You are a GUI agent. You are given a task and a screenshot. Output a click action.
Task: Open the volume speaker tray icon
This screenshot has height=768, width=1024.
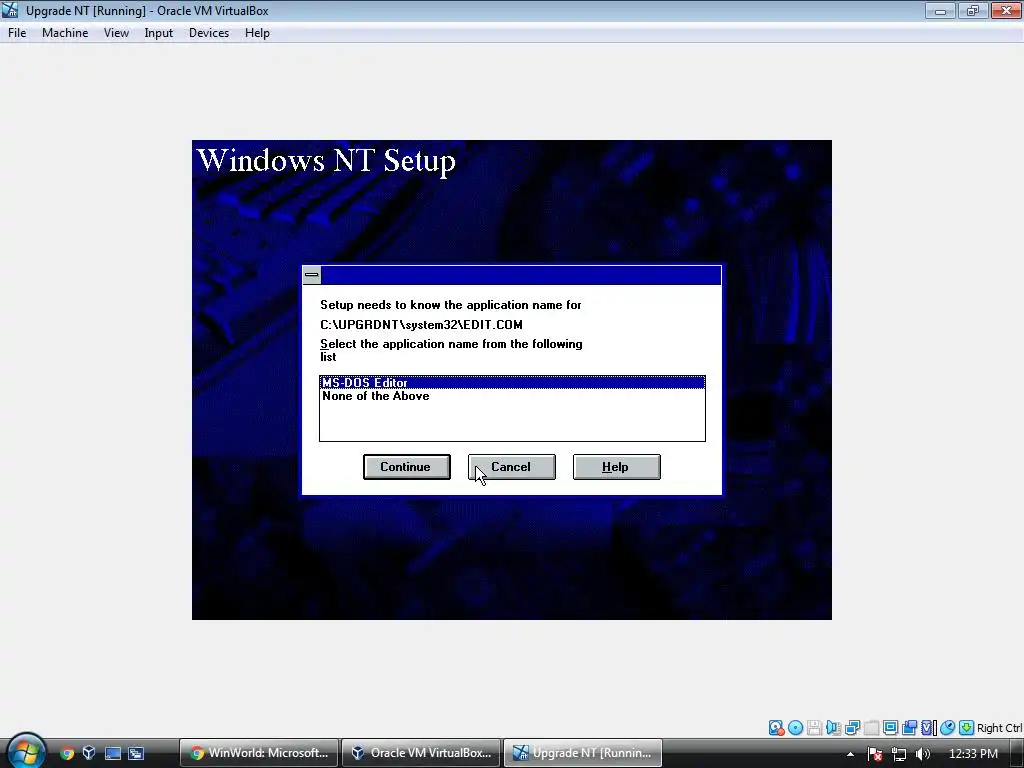click(x=923, y=754)
